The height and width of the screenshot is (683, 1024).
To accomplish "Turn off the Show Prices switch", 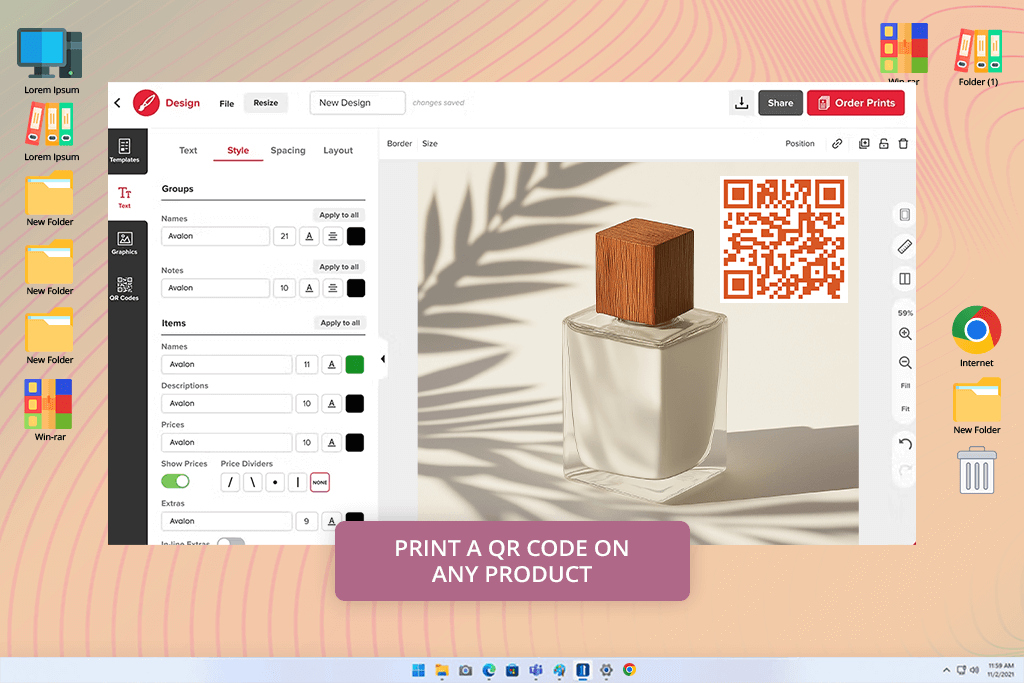I will coord(175,481).
